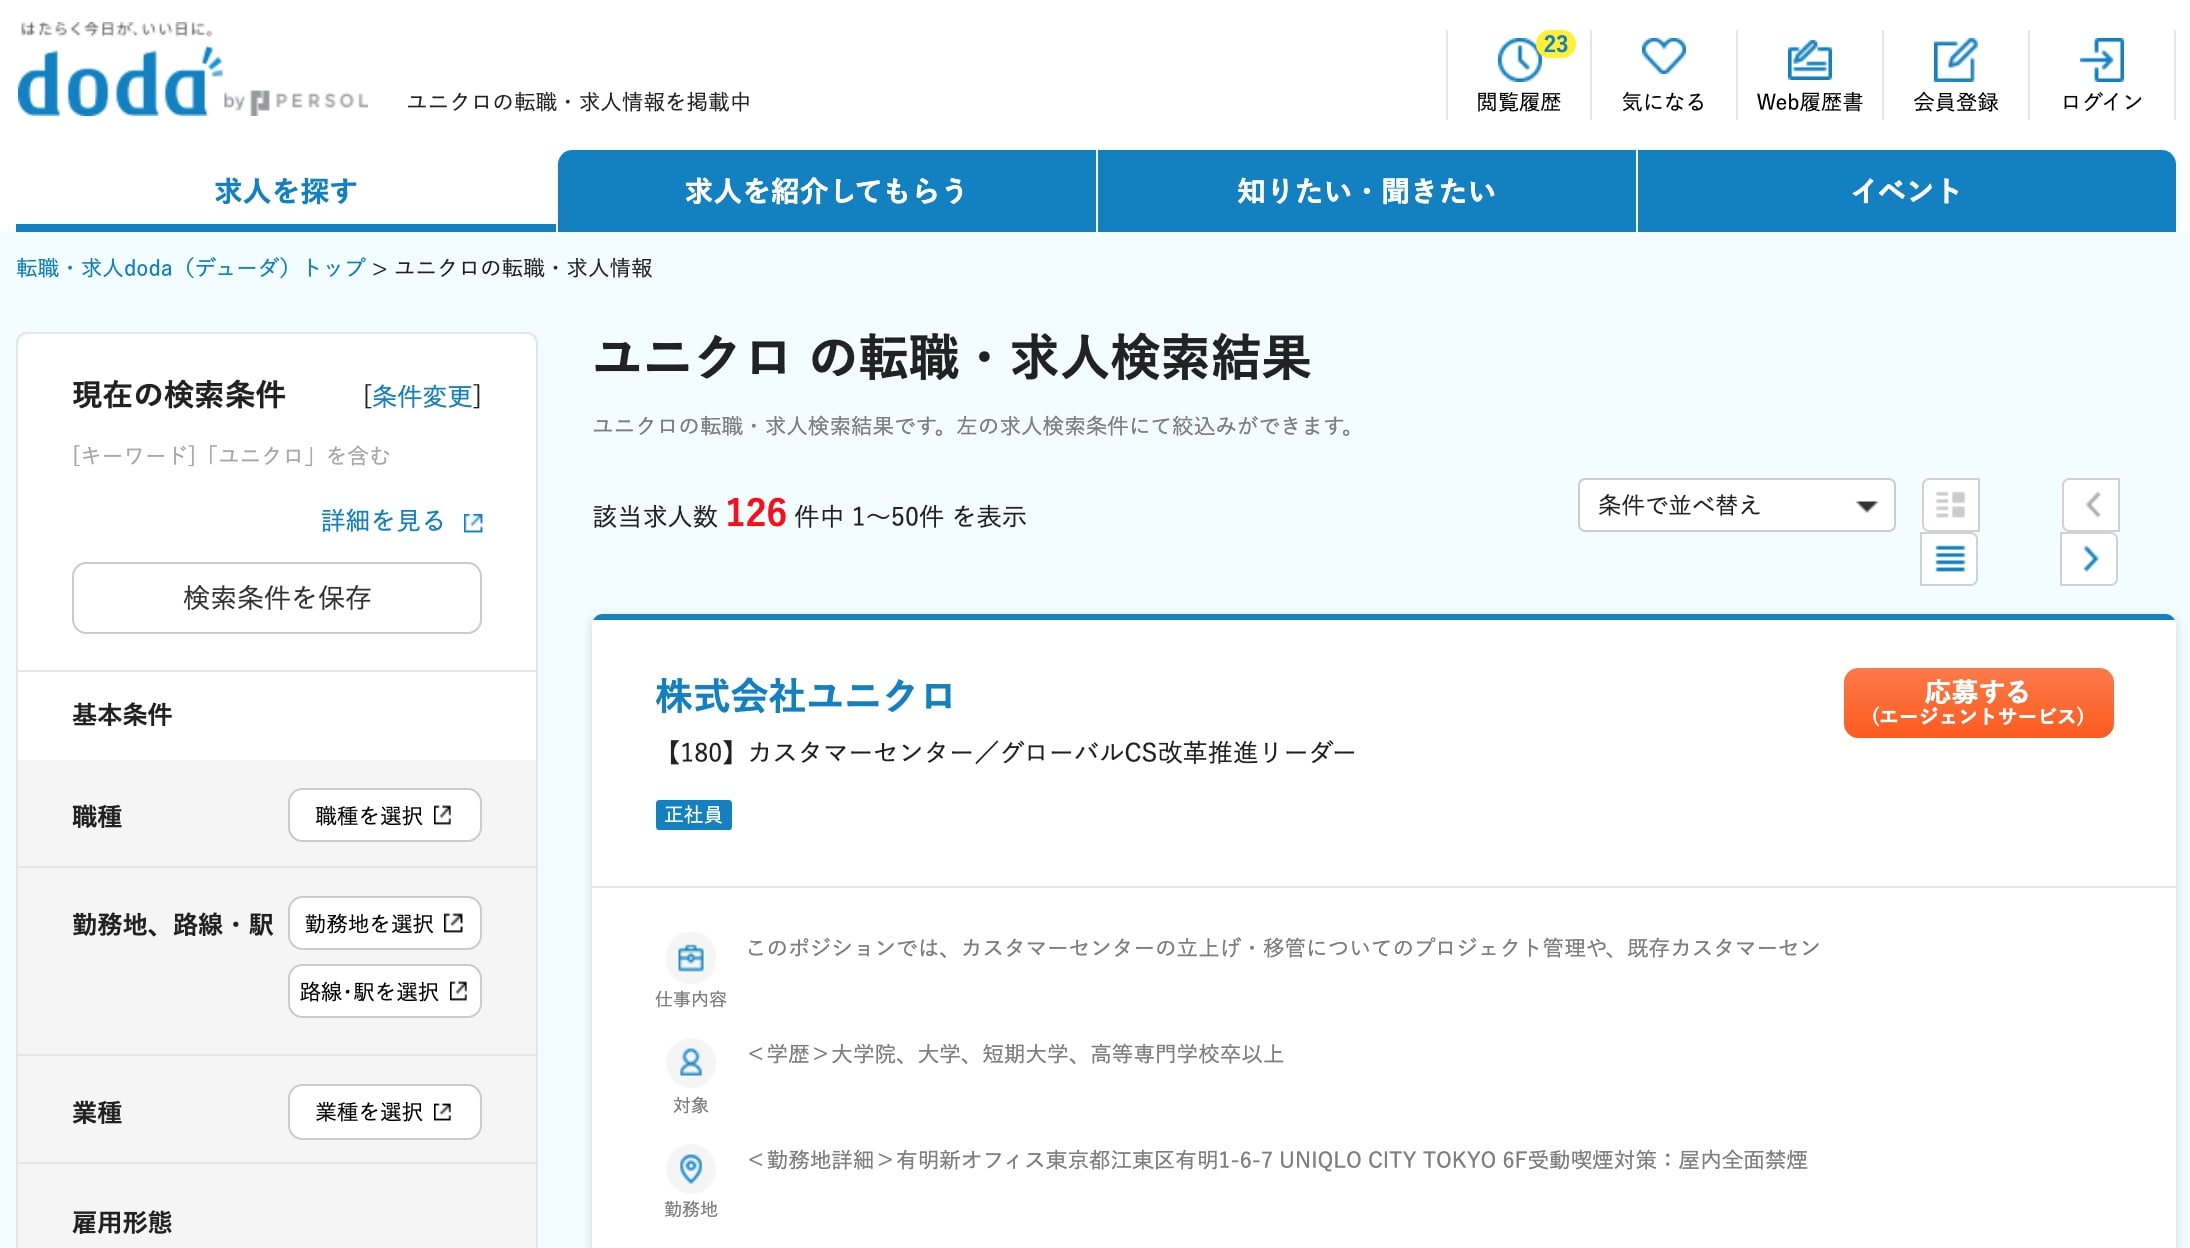Image resolution: width=2190 pixels, height=1248 pixels.
Task: Click the 条件変更 link
Action: point(422,397)
